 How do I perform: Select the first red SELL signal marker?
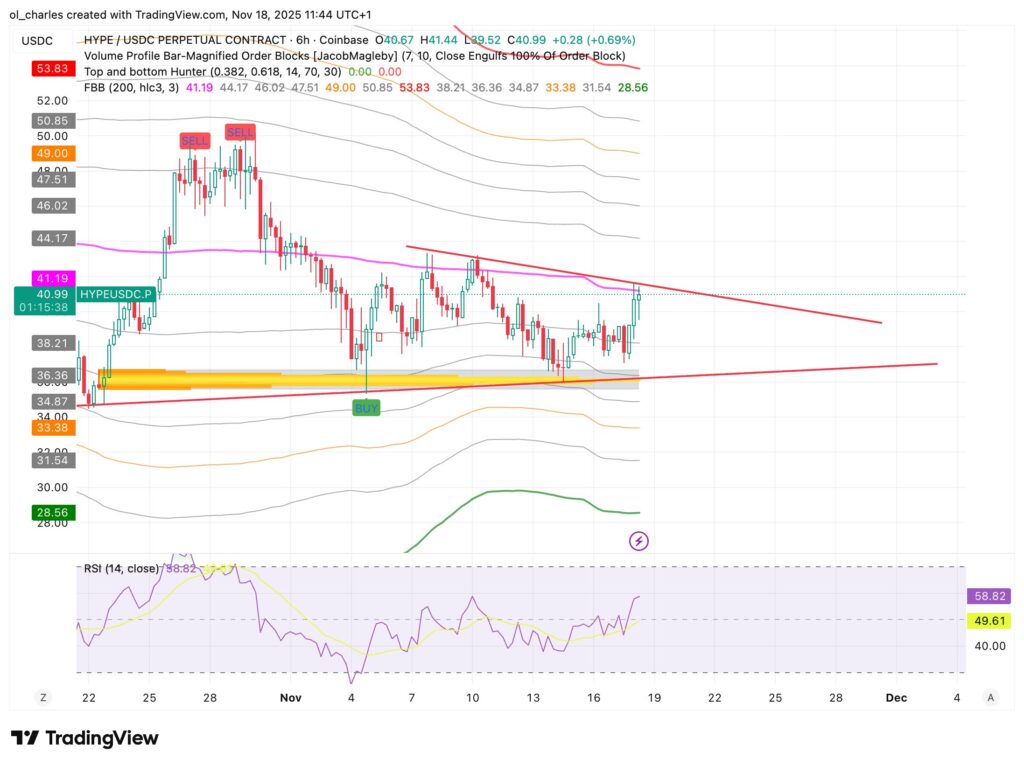[x=195, y=141]
